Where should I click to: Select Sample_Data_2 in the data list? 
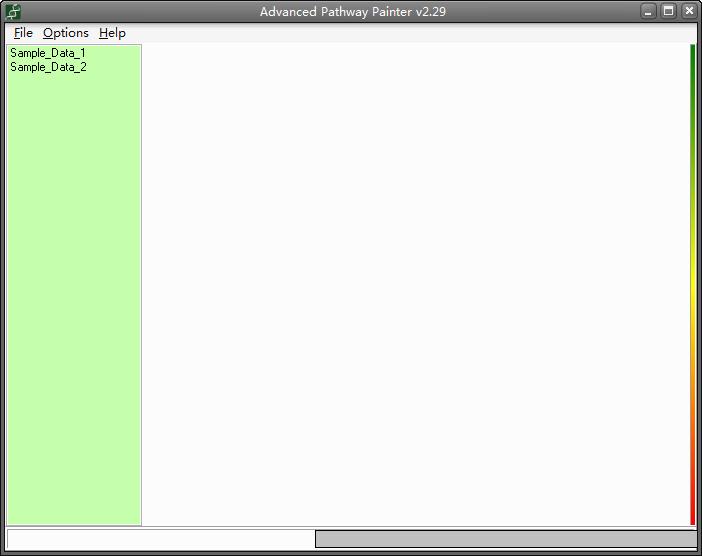(x=48, y=67)
